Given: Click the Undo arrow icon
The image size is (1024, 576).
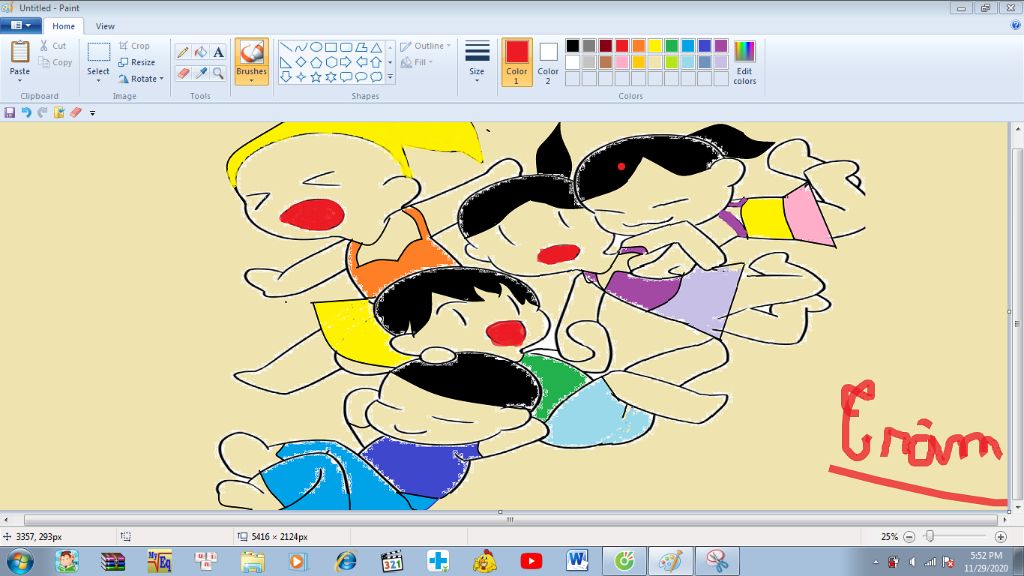Looking at the screenshot, I should pos(26,112).
